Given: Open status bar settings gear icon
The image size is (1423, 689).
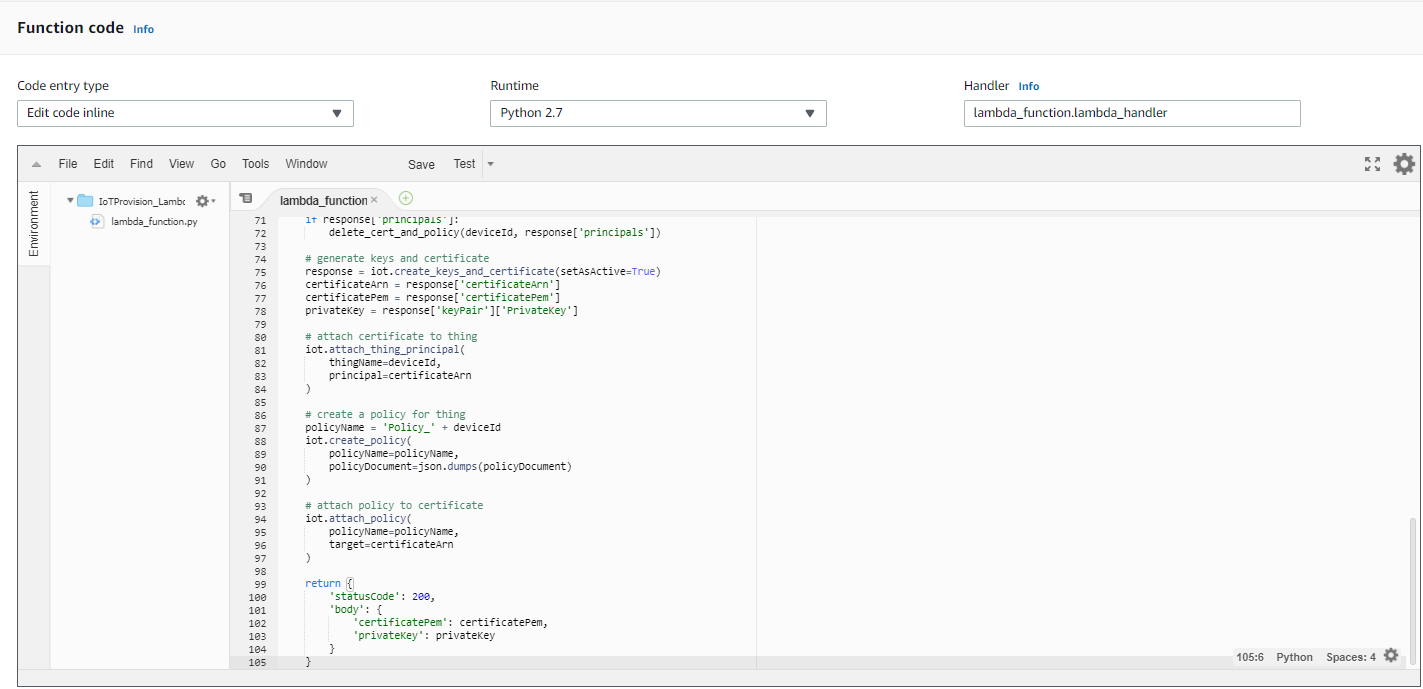Looking at the screenshot, I should (x=1391, y=656).
